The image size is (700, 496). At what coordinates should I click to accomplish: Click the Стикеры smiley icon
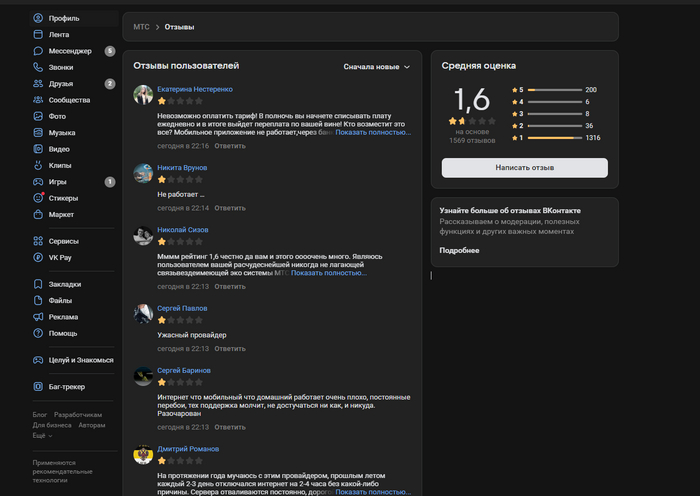[x=38, y=198]
